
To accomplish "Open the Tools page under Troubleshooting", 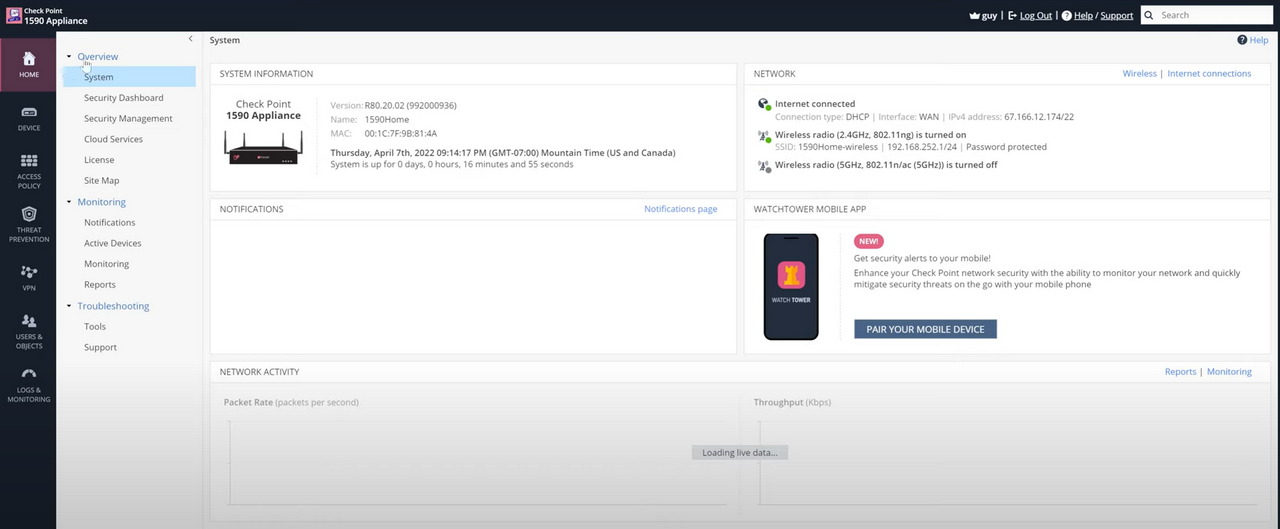I will click(x=95, y=326).
